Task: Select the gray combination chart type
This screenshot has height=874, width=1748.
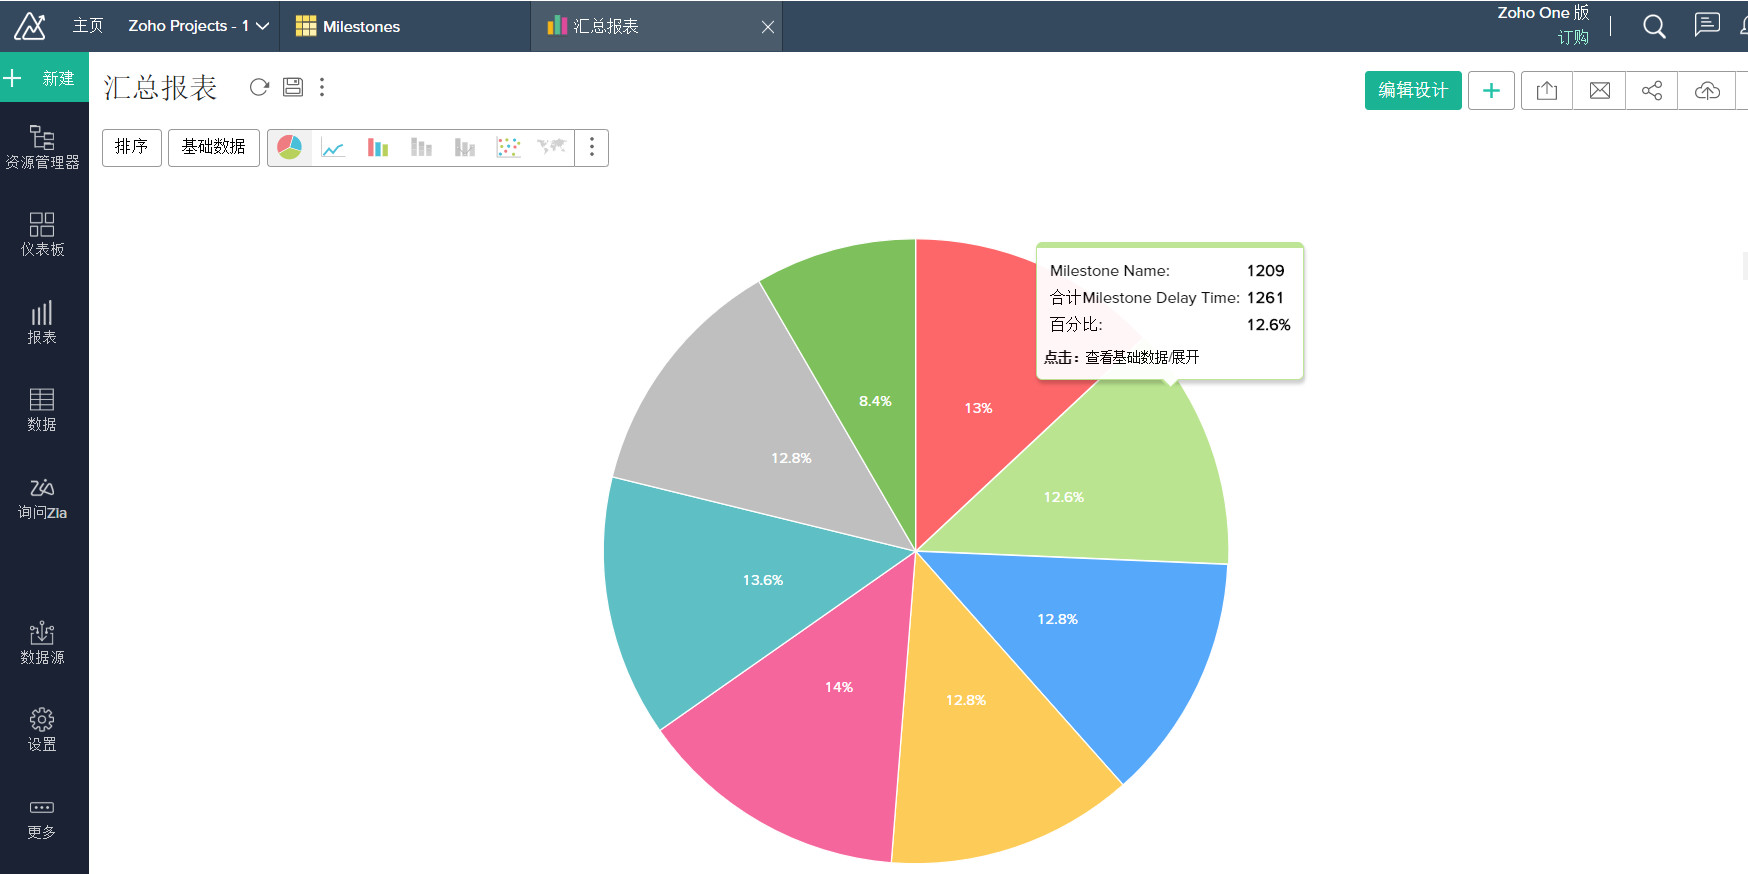Action: click(x=465, y=148)
